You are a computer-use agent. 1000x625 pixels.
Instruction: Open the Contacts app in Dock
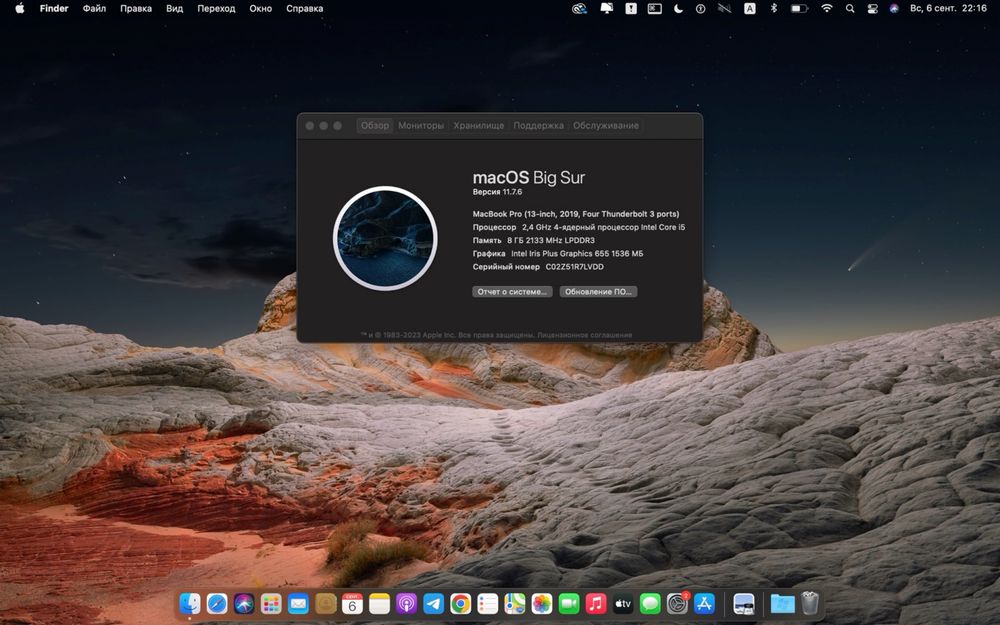pyautogui.click(x=325, y=603)
